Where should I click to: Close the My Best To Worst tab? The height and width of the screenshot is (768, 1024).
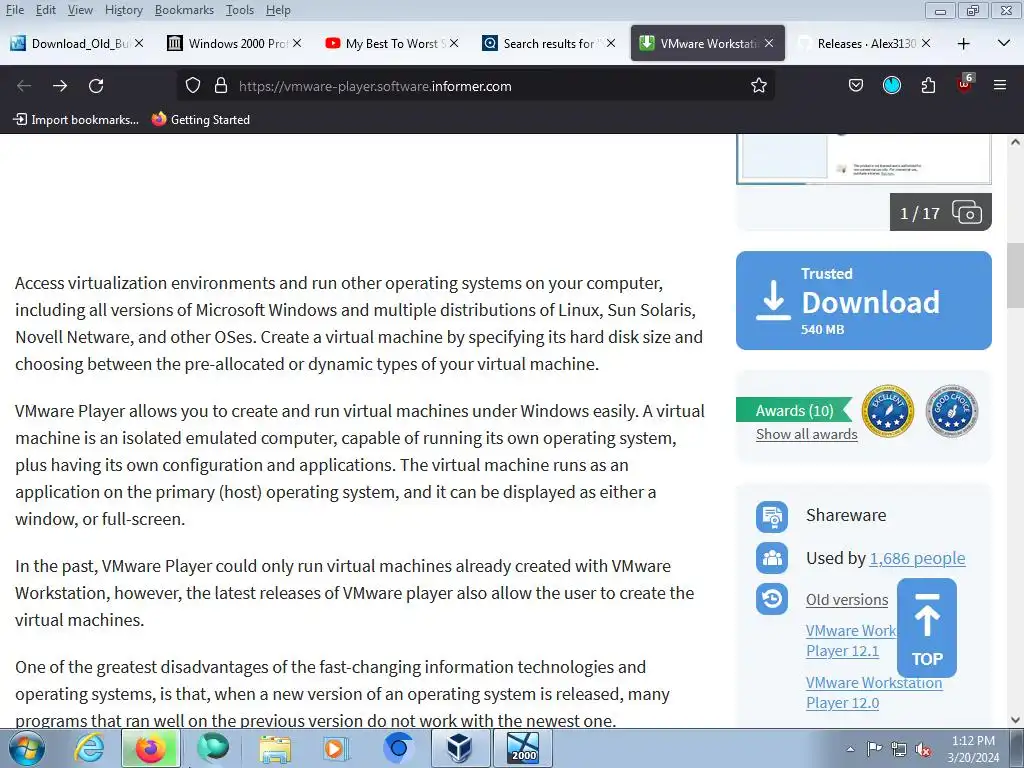pos(454,43)
